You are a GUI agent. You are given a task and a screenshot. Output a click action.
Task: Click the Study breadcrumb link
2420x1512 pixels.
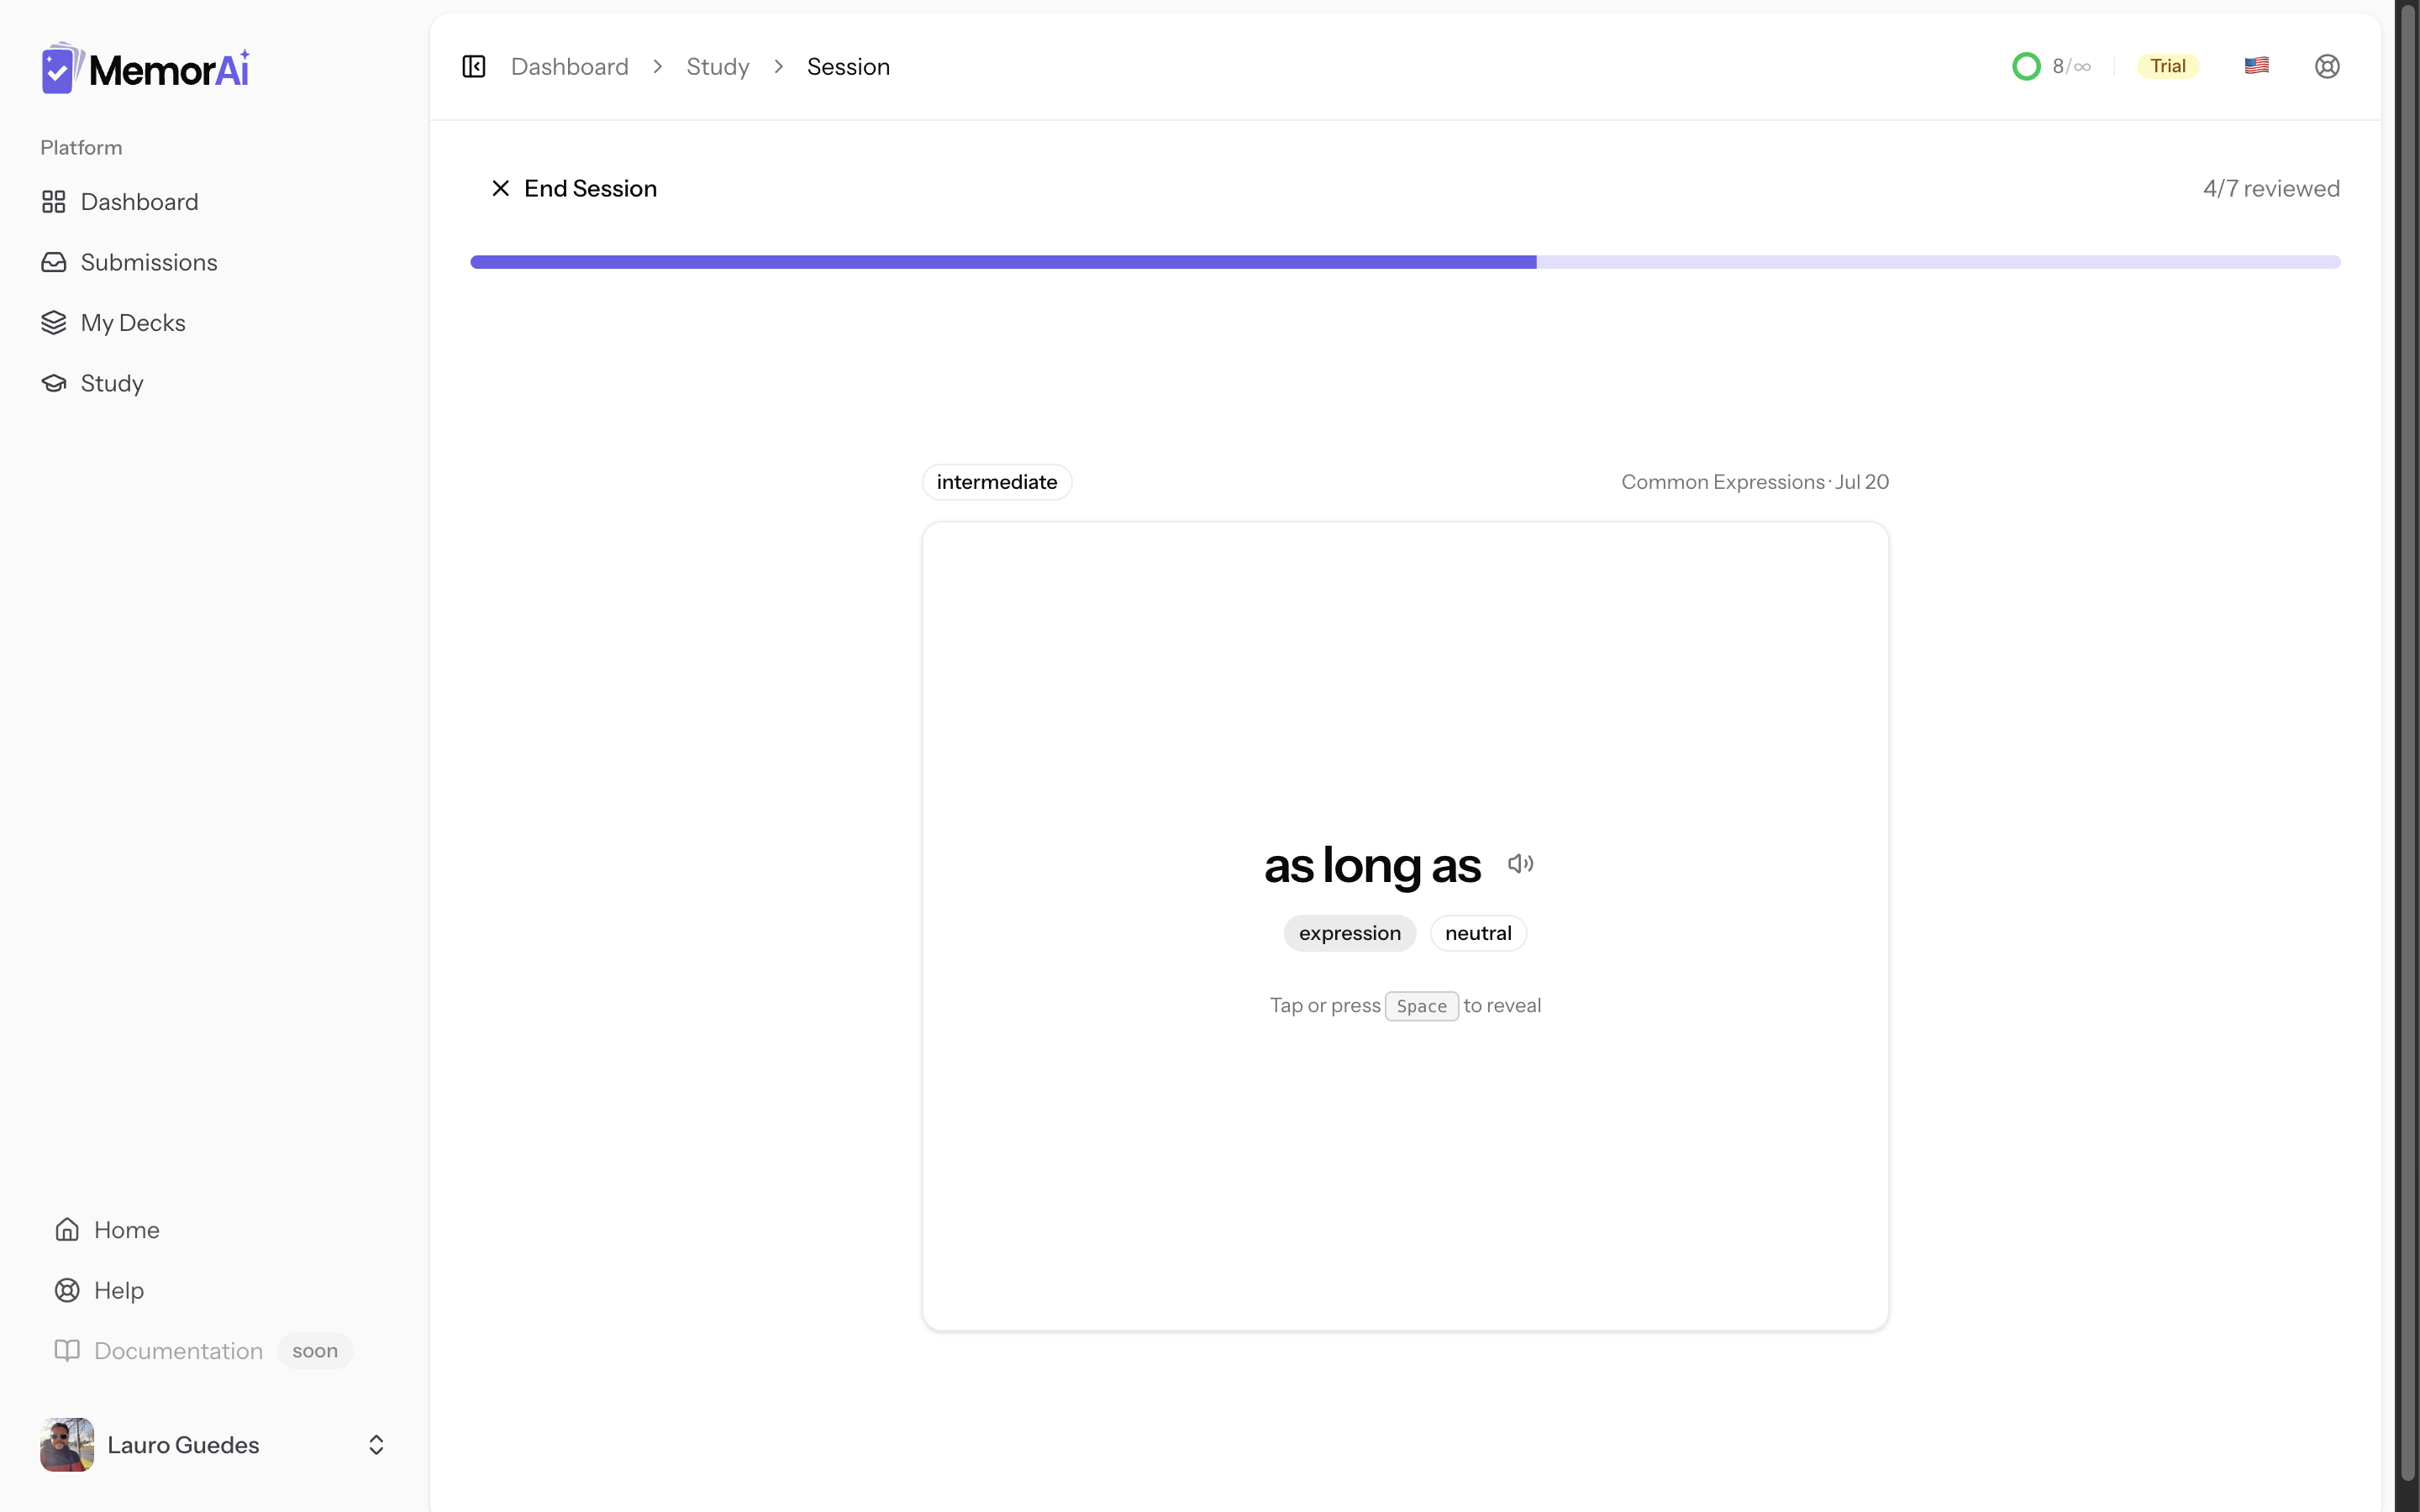tap(718, 67)
